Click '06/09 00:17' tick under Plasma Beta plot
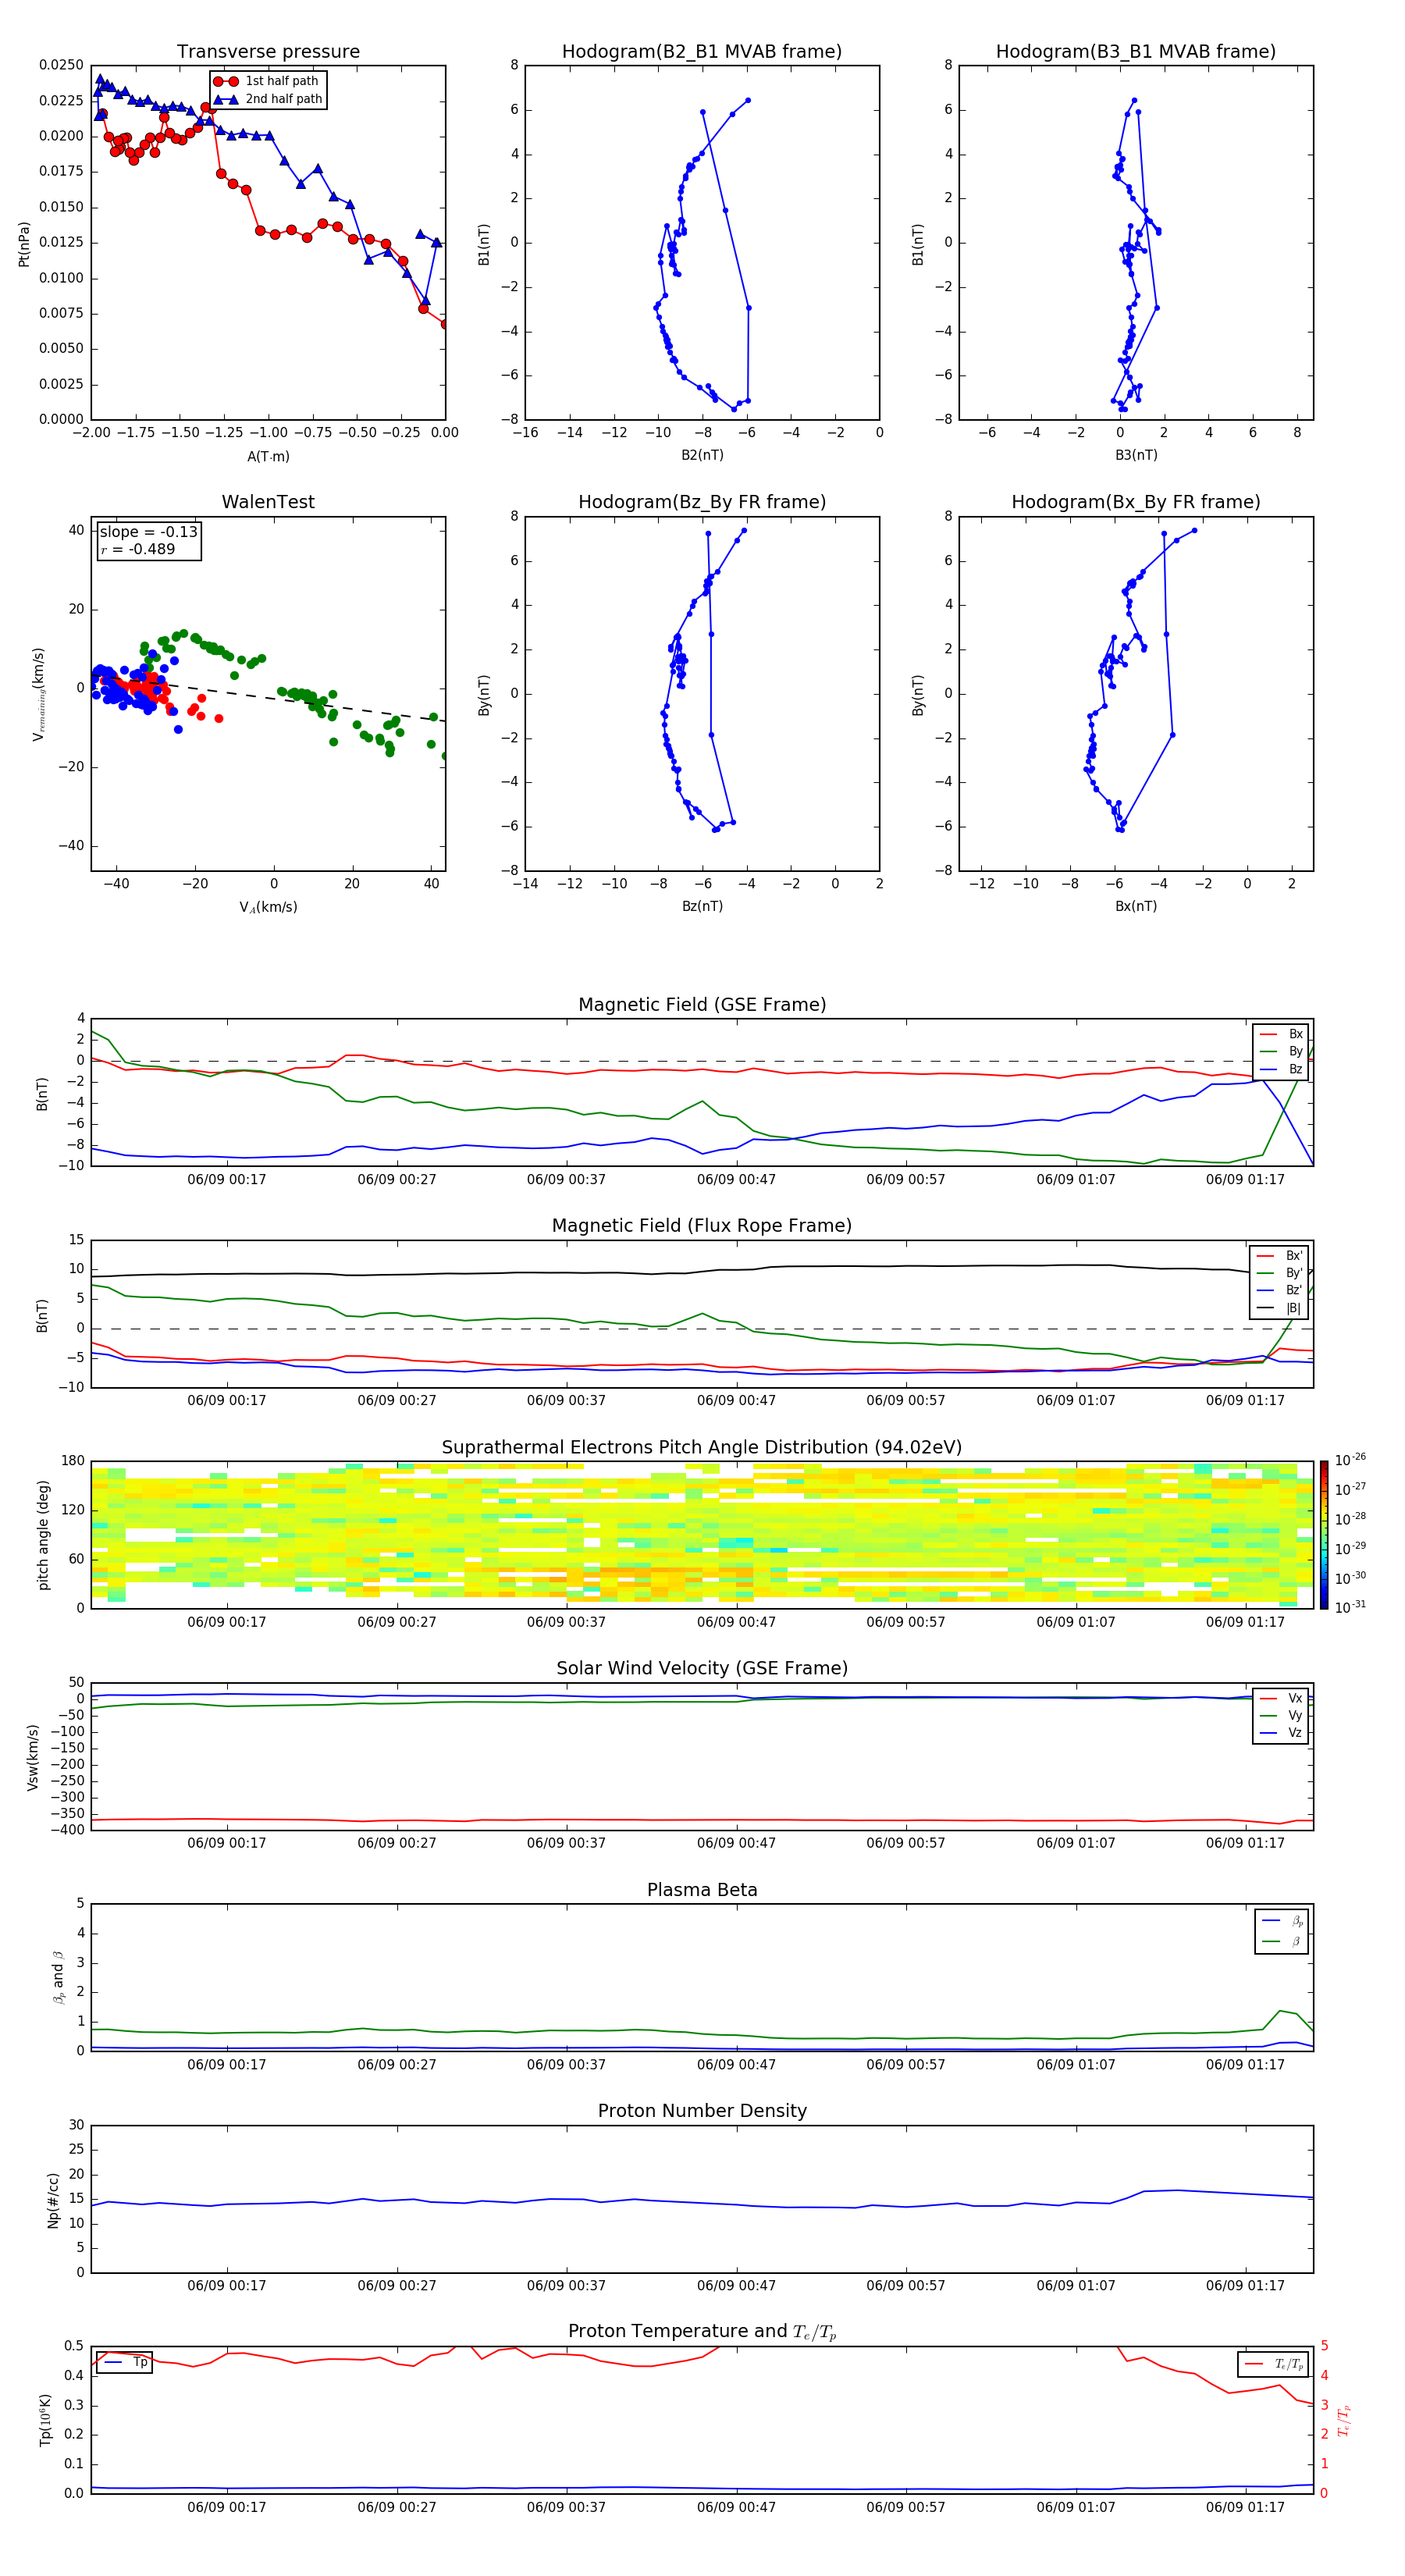1405x2576 pixels. point(227,2065)
